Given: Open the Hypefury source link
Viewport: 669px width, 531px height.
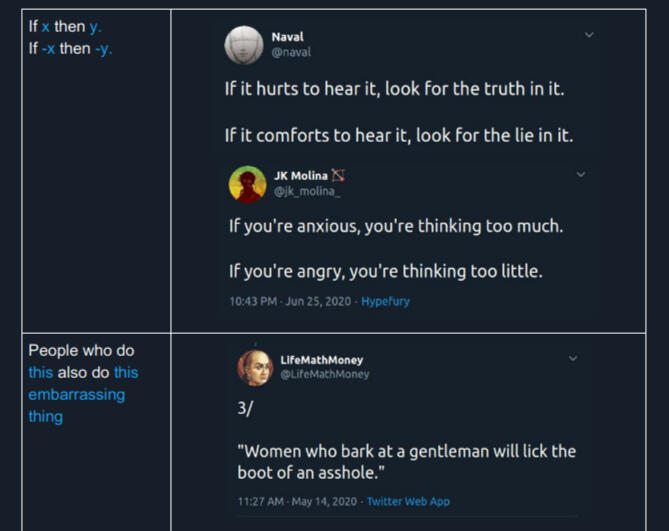Looking at the screenshot, I should pyautogui.click(x=385, y=301).
